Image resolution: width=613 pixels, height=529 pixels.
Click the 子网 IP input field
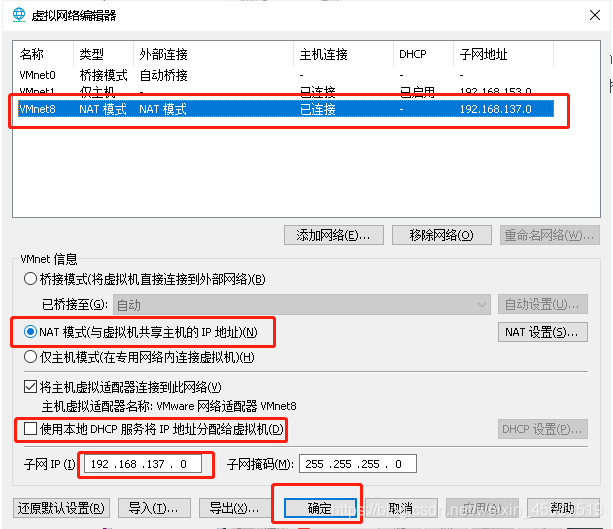(x=143, y=464)
